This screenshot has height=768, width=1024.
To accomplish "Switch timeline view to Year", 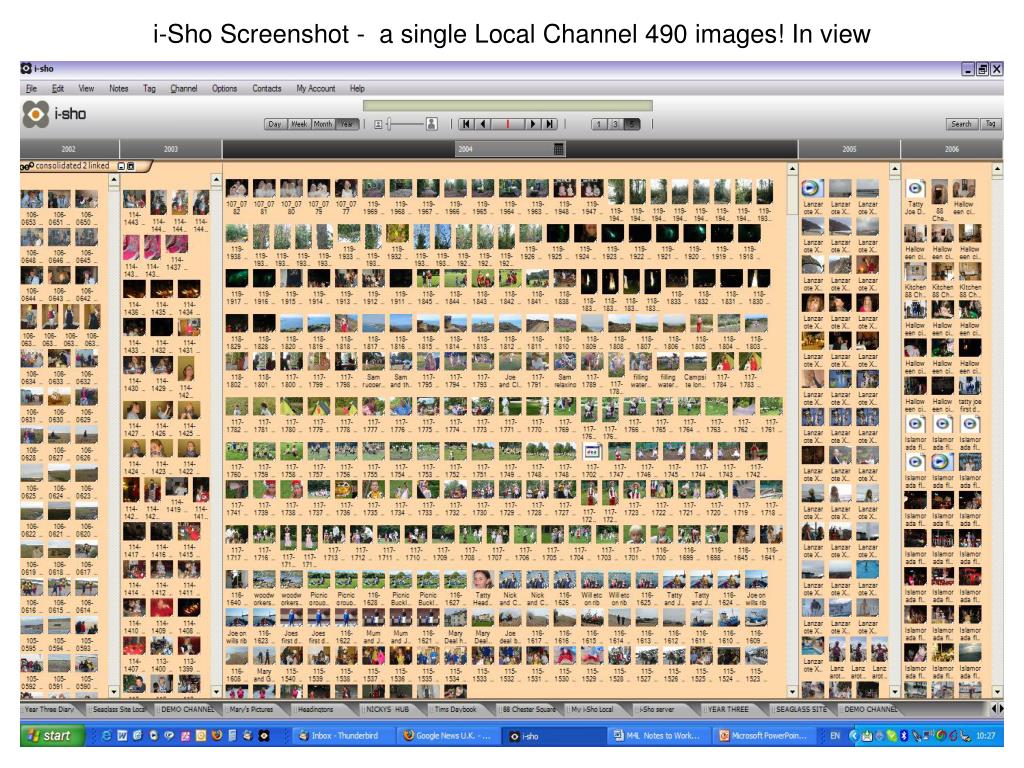I will point(347,124).
